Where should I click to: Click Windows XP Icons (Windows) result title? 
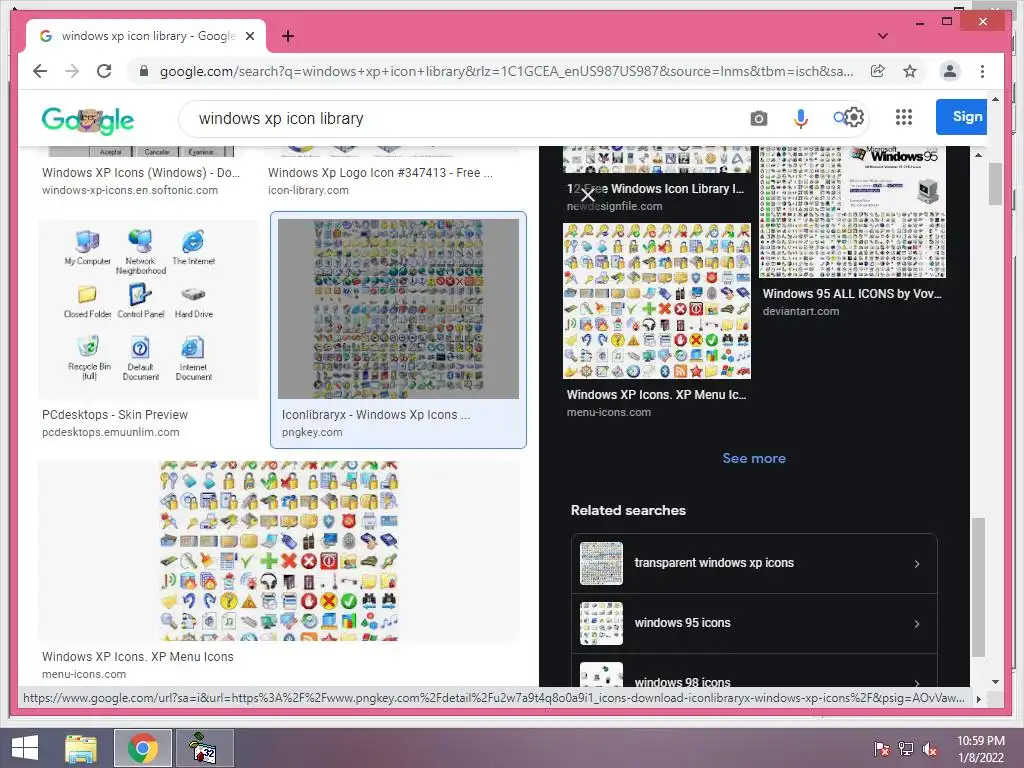[141, 173]
